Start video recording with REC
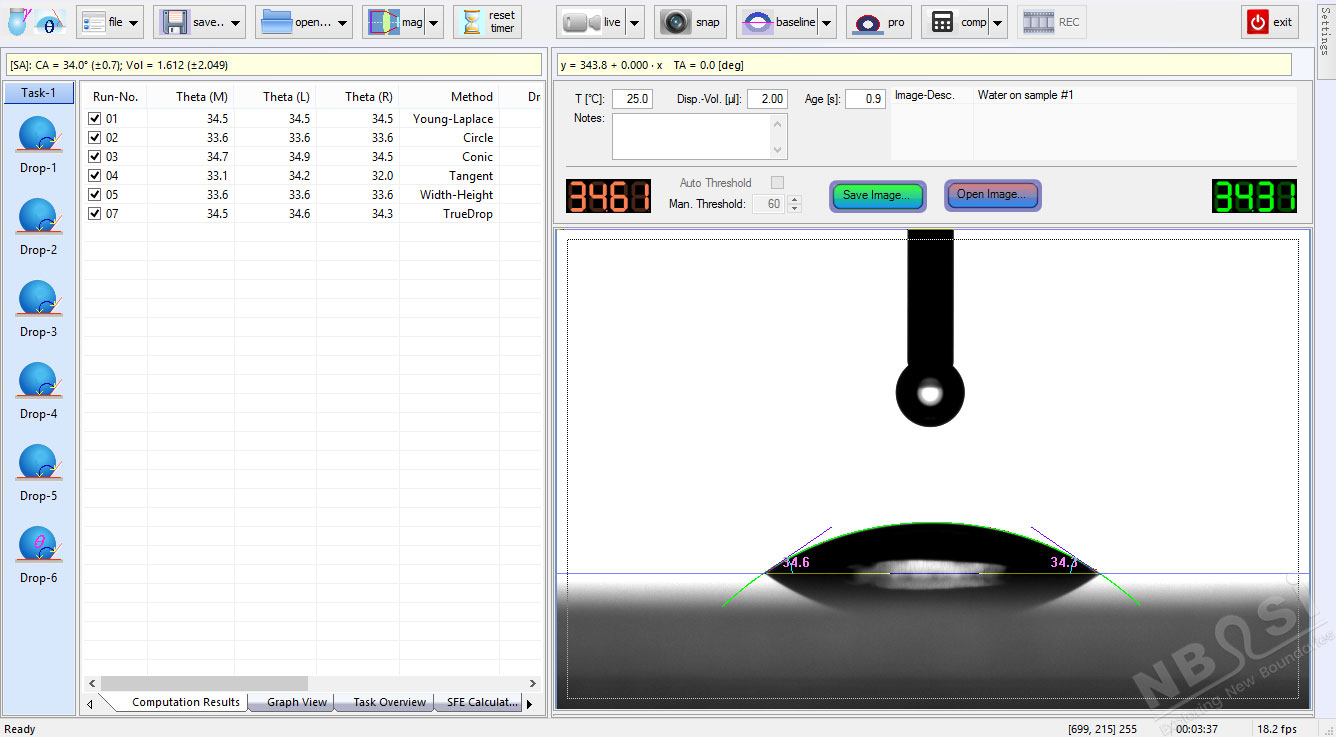 [x=1050, y=21]
